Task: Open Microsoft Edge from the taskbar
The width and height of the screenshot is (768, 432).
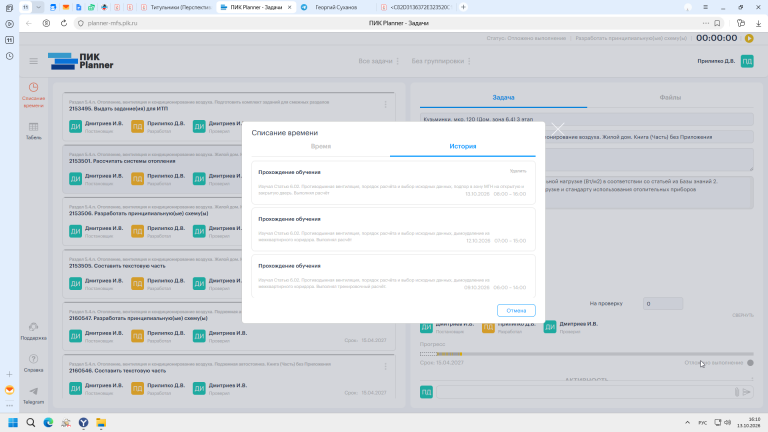Action: [48, 423]
